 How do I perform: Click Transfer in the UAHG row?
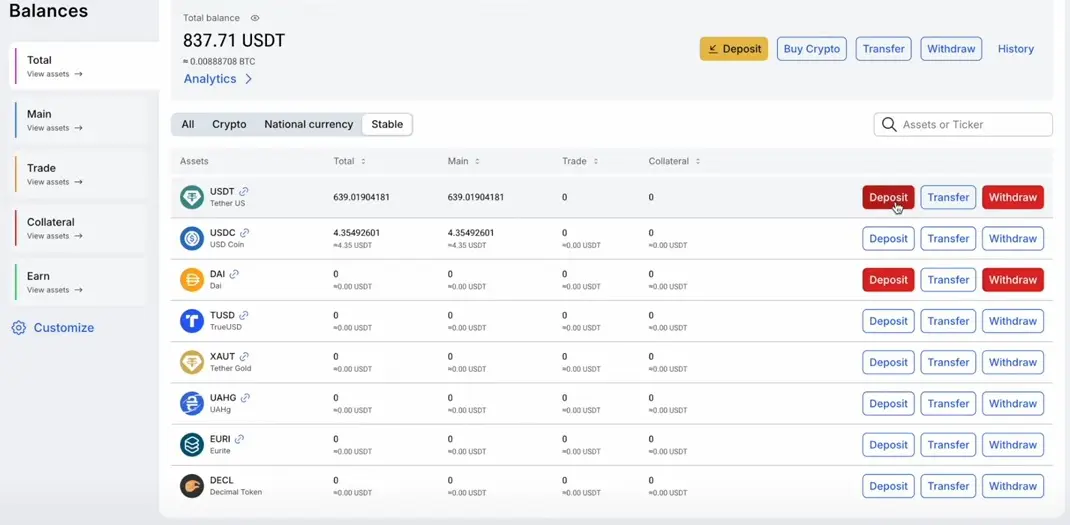949,403
